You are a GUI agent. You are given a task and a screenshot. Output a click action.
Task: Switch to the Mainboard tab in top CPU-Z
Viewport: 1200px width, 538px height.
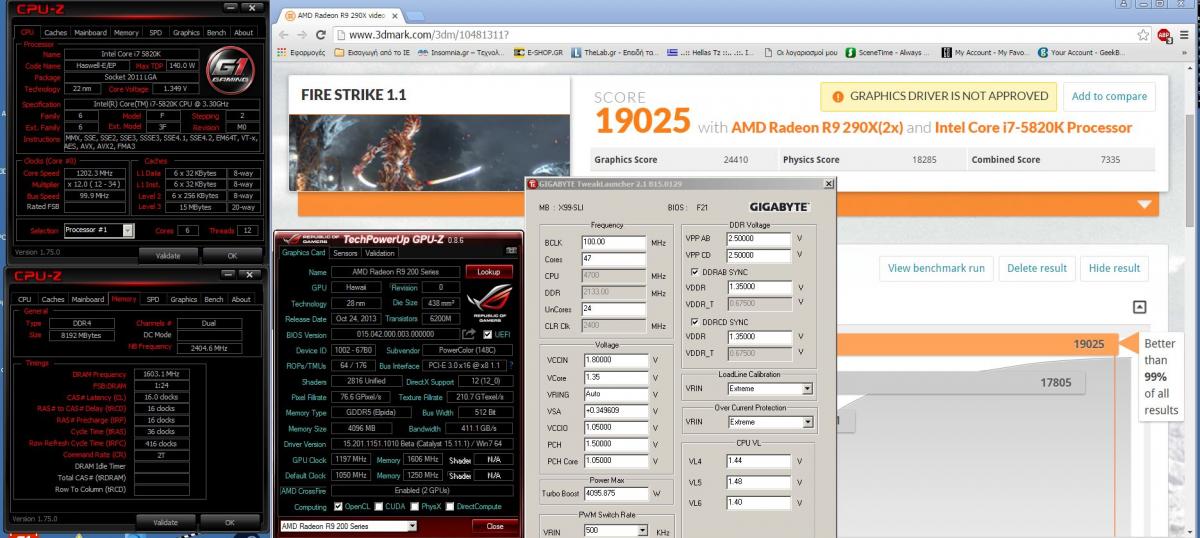pos(89,32)
